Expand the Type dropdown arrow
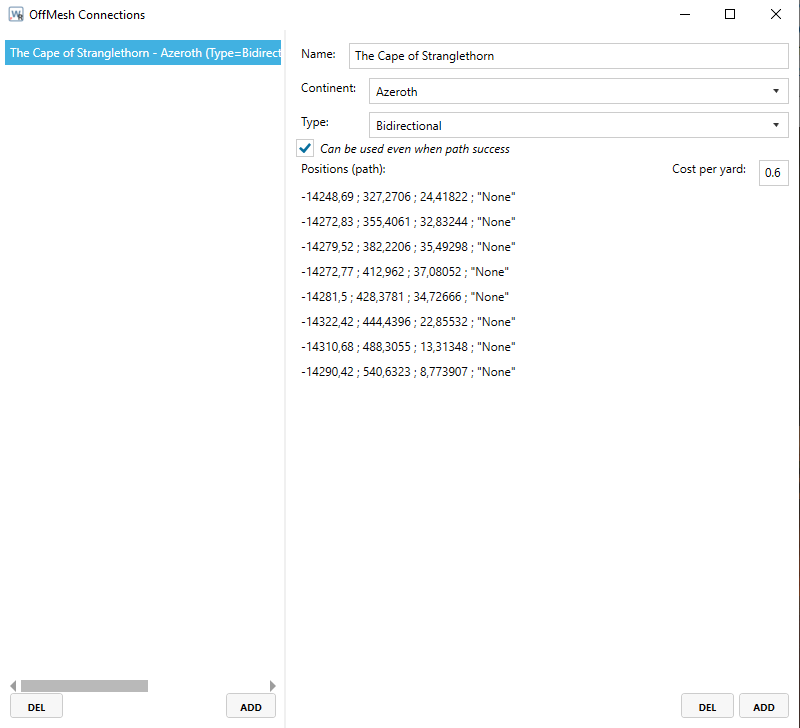 coord(776,126)
